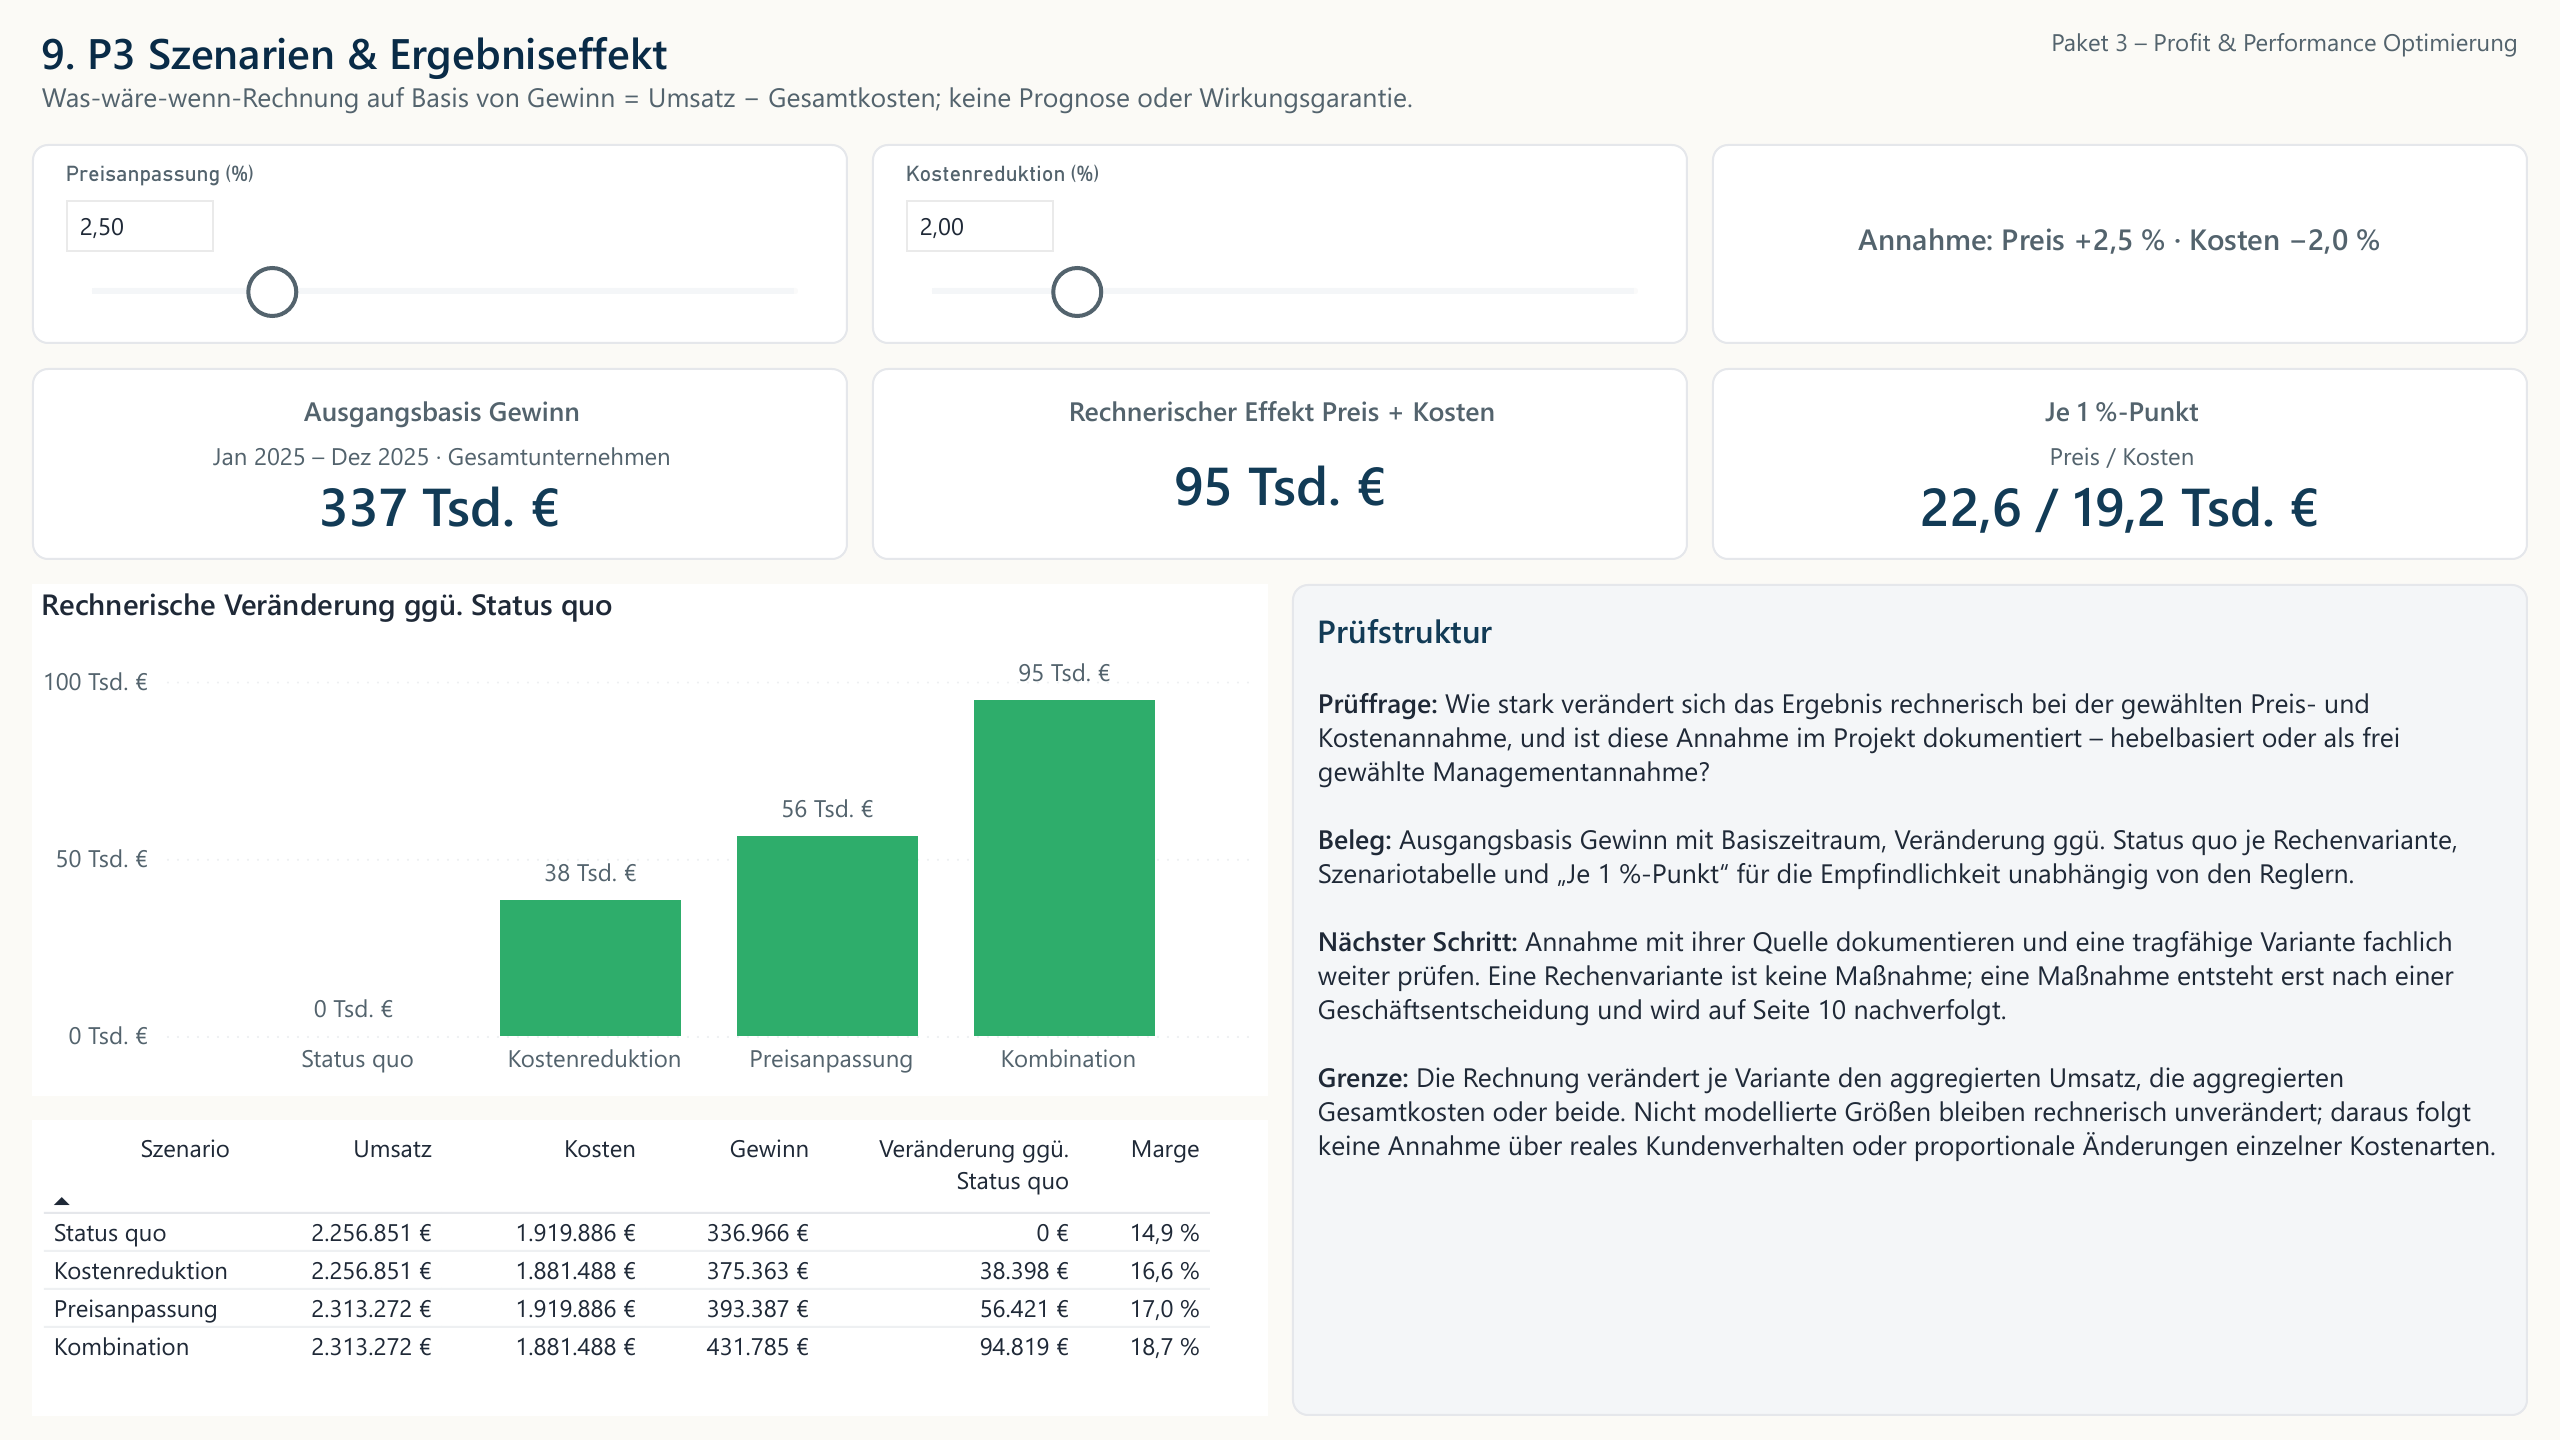2560x1440 pixels.
Task: Select the Kostenreduktion row in the scenario table
Action: pos(627,1271)
